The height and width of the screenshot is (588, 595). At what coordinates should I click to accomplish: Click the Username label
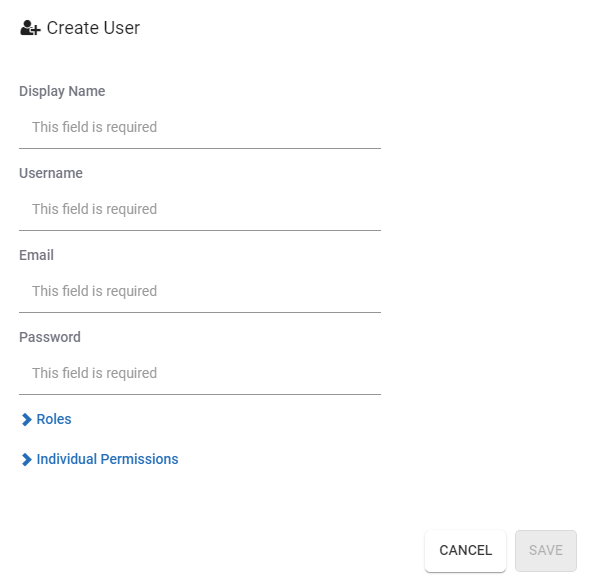tap(51, 173)
